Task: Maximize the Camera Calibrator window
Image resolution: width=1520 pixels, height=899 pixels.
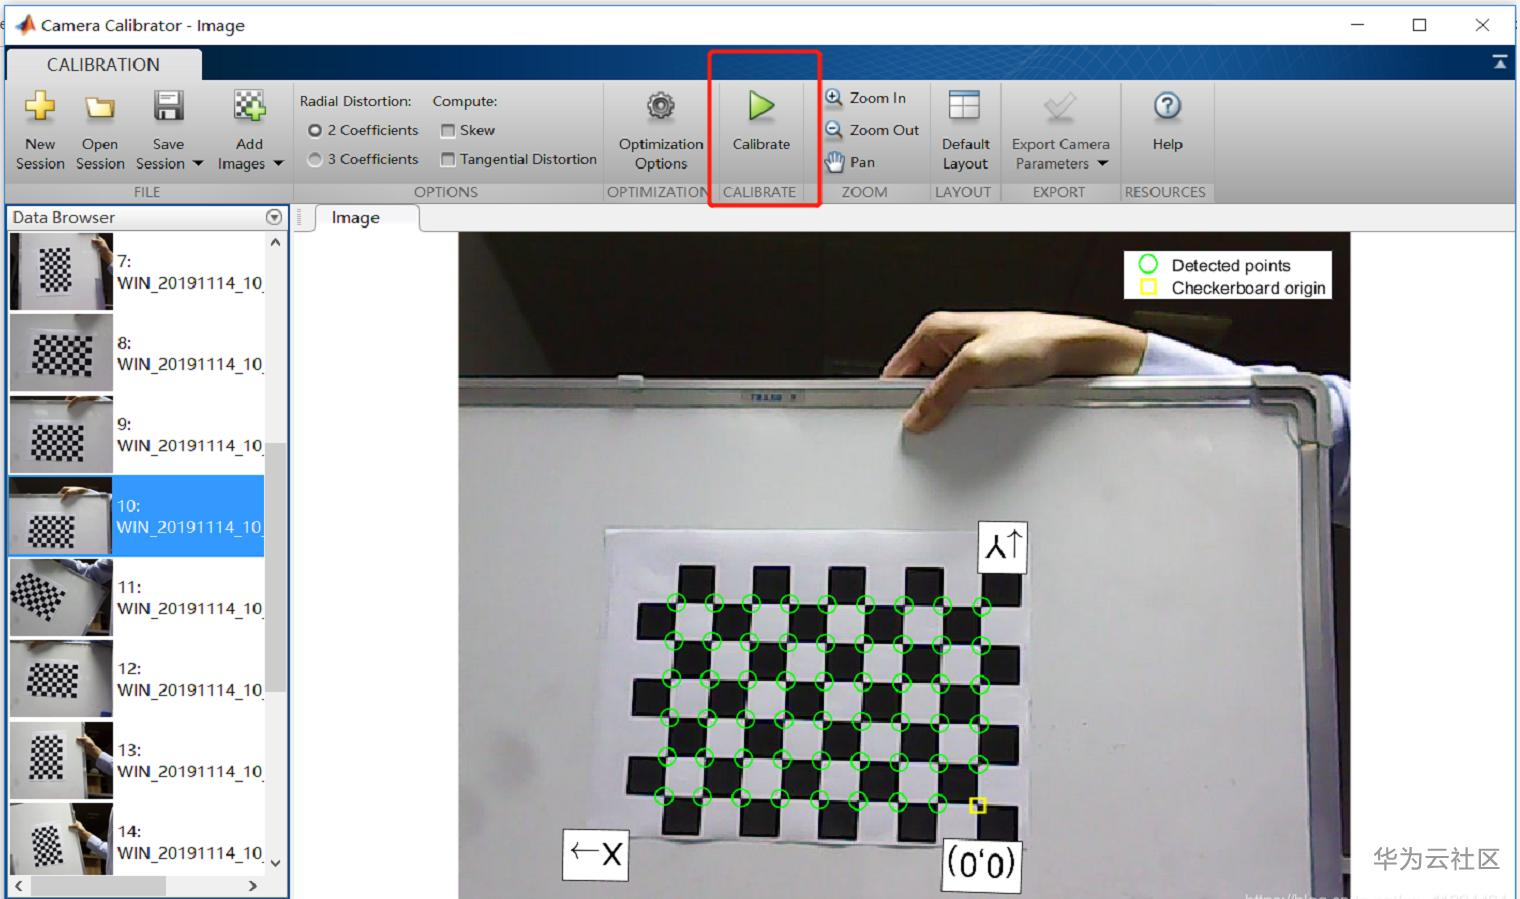Action: (1419, 25)
